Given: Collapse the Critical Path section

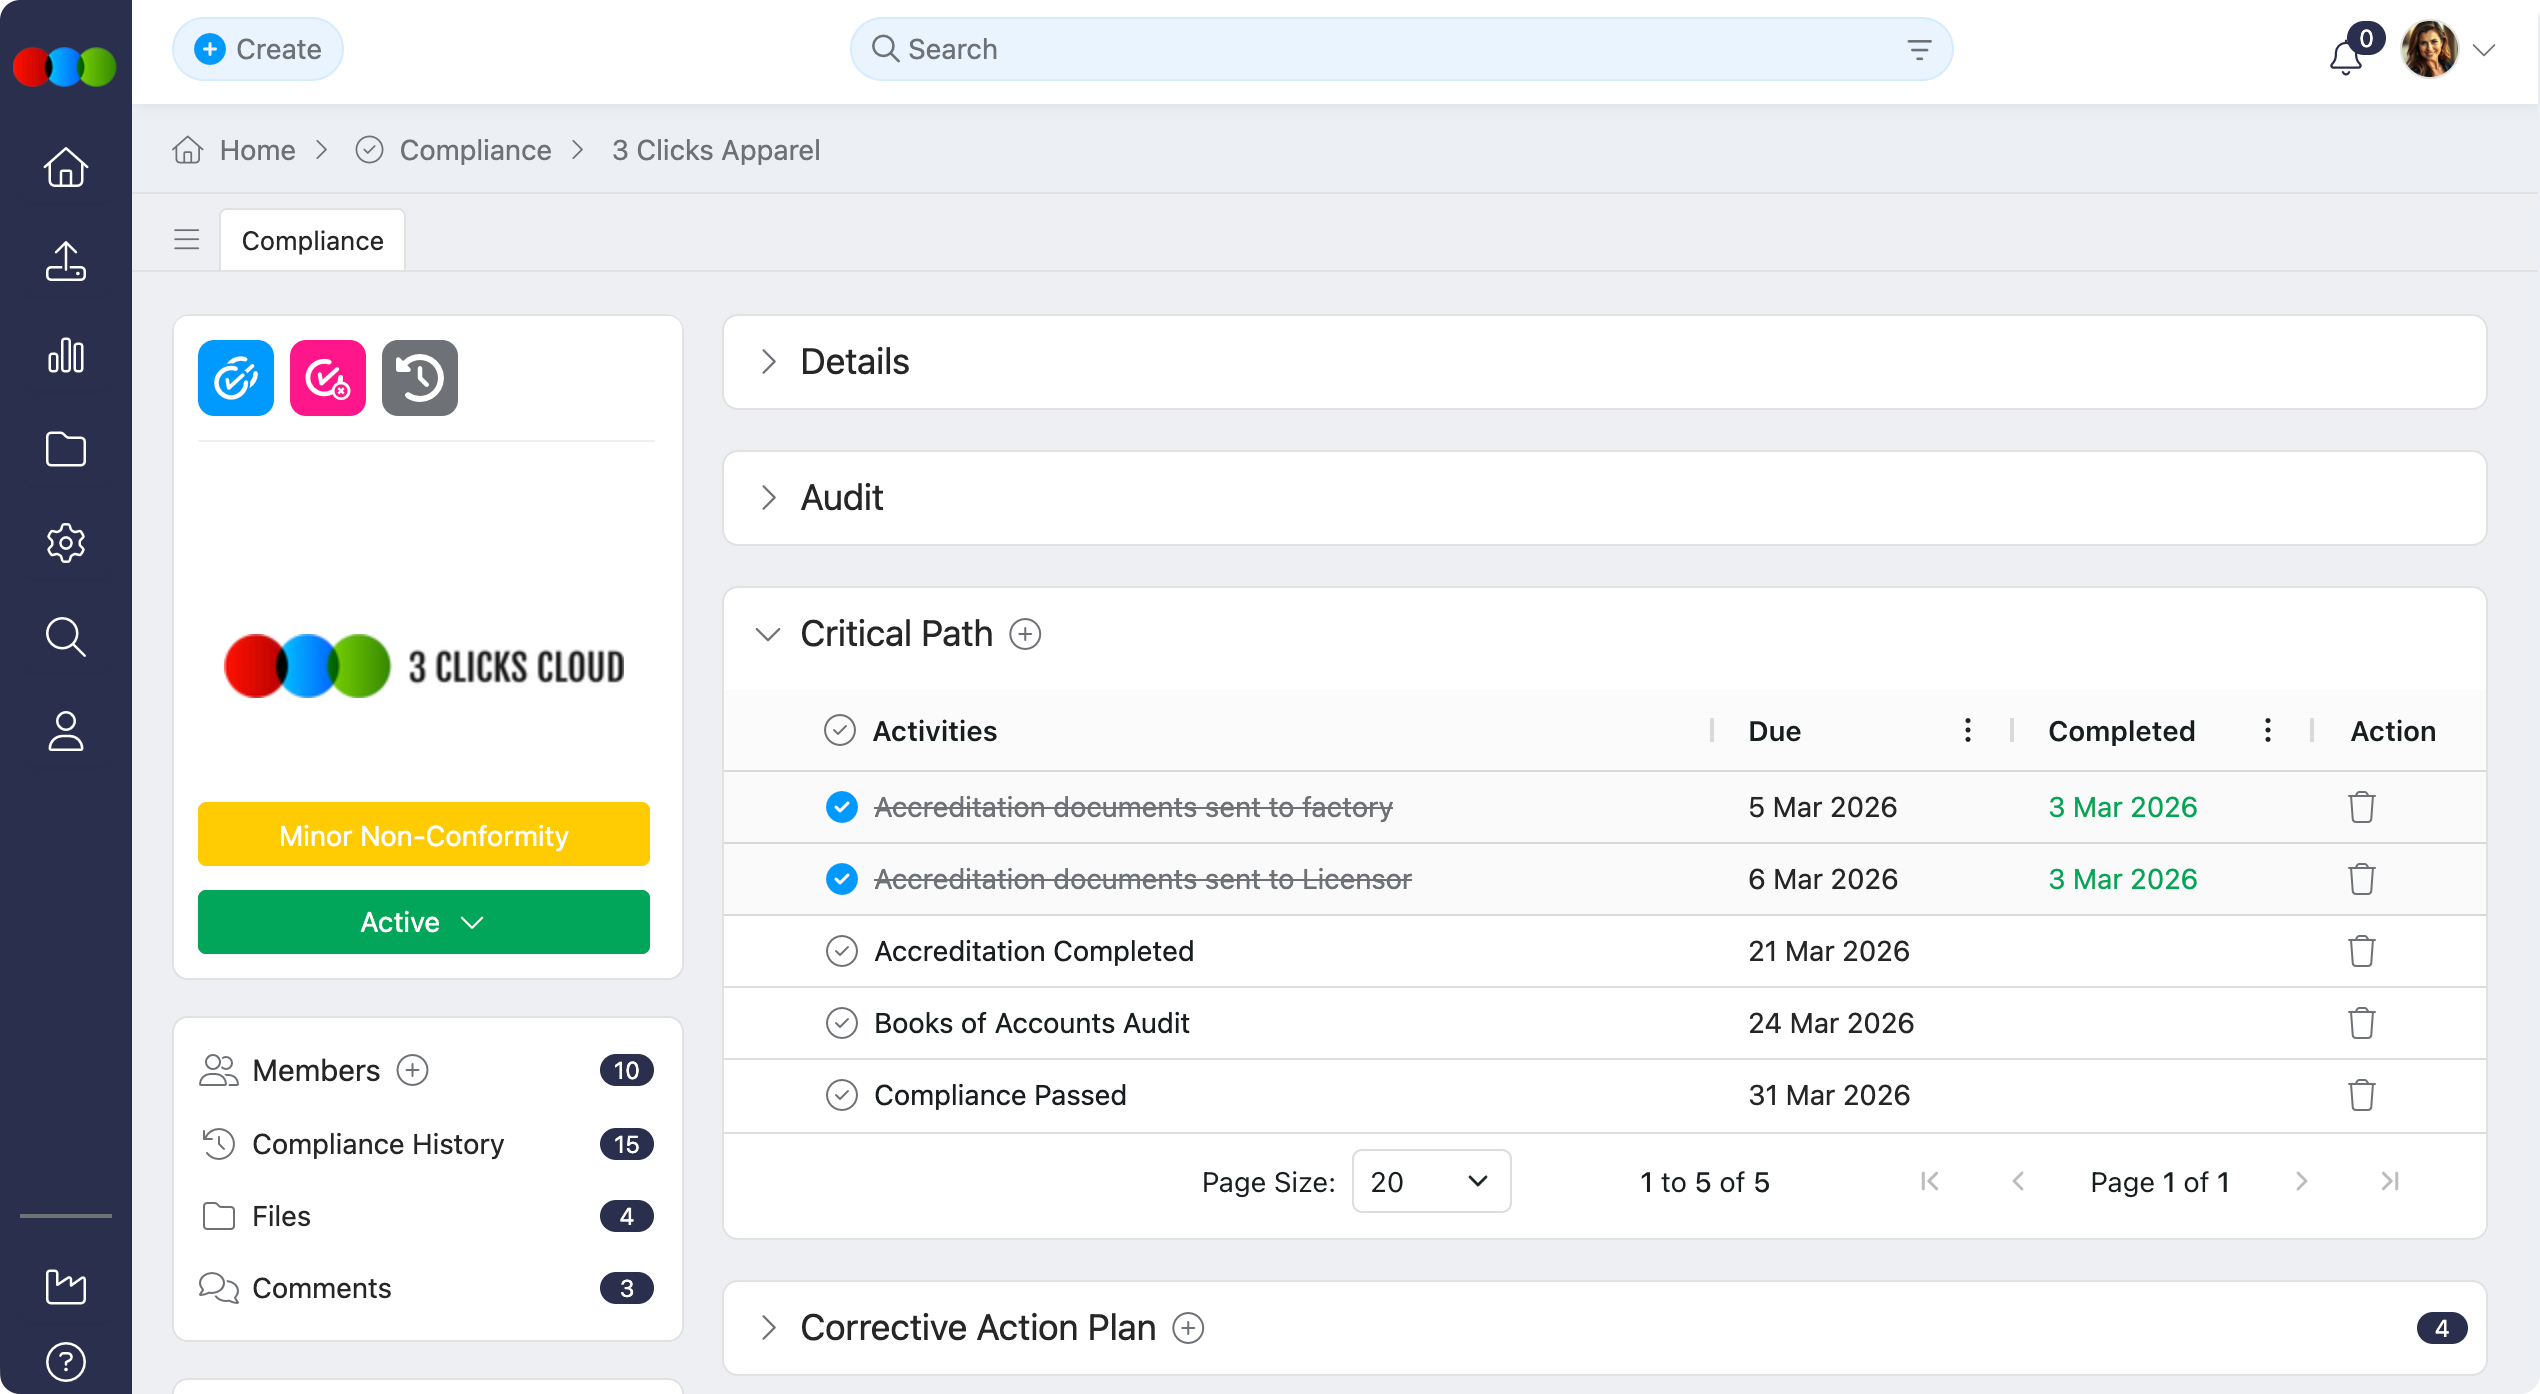Looking at the screenshot, I should 768,633.
